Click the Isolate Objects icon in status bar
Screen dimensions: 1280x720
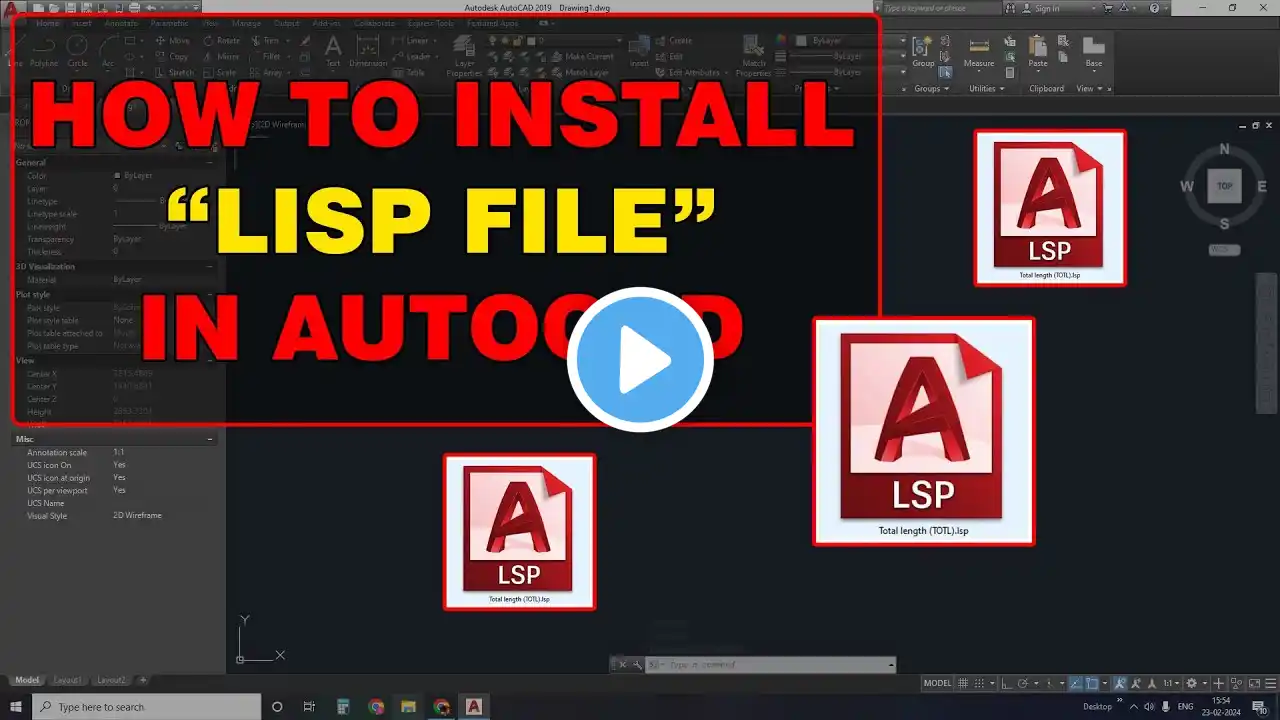[1236, 683]
